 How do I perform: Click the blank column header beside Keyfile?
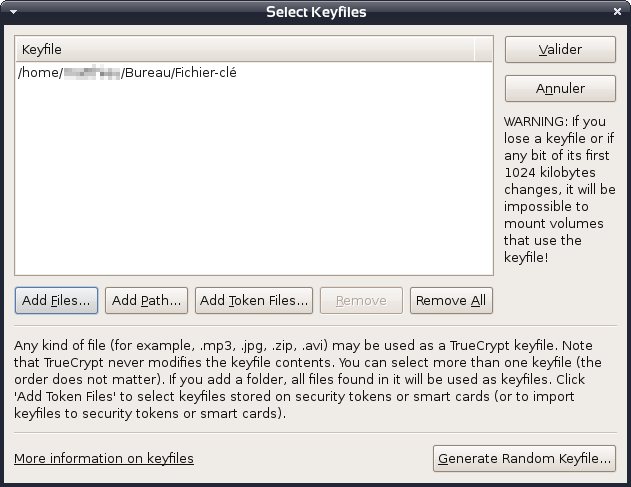point(484,49)
